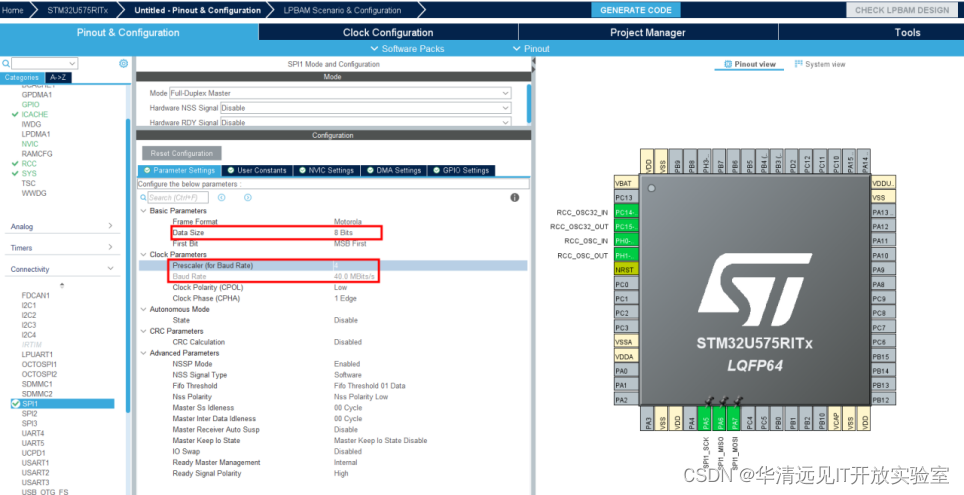This screenshot has width=964, height=495.
Task: Open LPBAM Scenario & Configuration breadcrumb
Action: [x=342, y=10]
